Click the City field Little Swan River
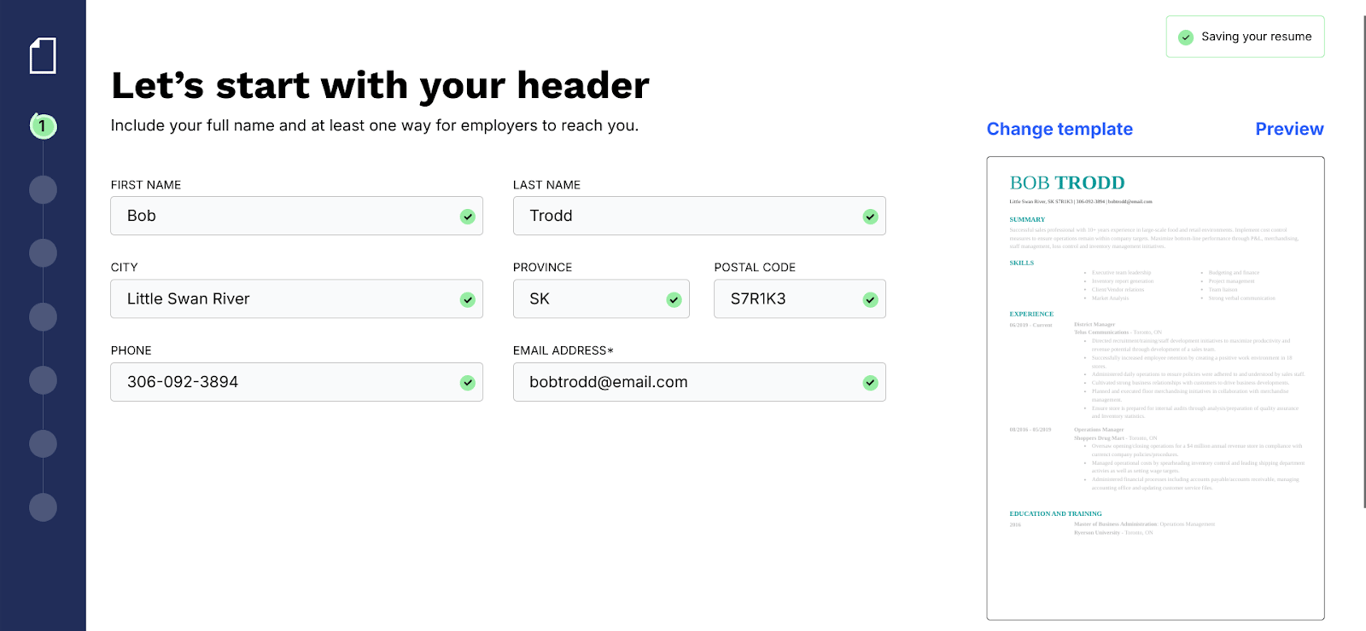Viewport: 1366px width, 631px height. pyautogui.click(x=296, y=299)
